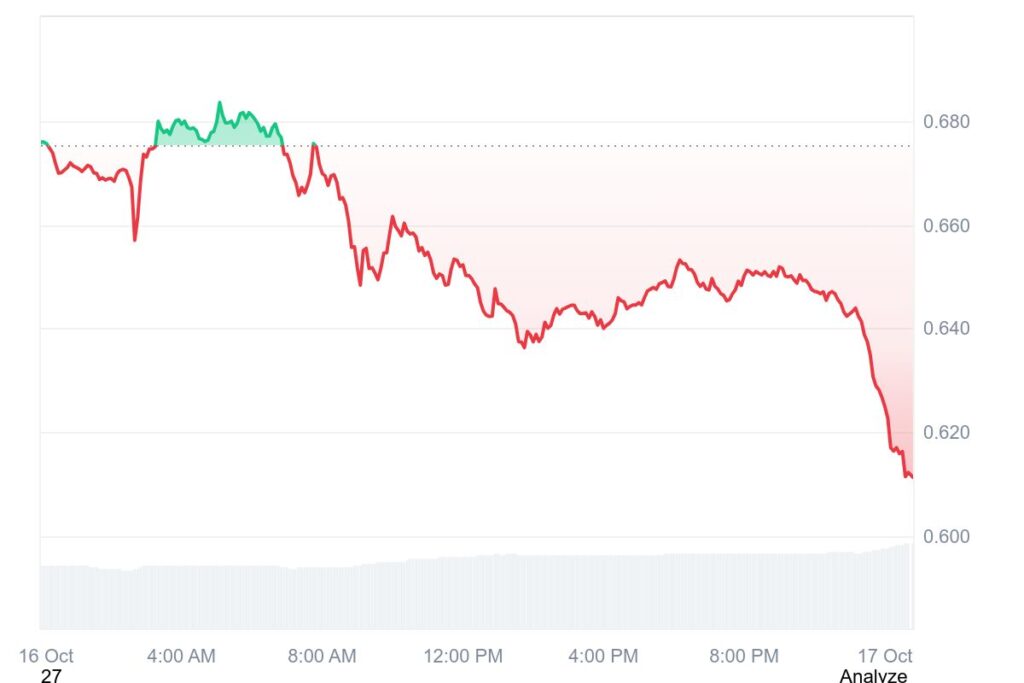Click the 16 Oct date label
This screenshot has height=683, width=1024.
(x=46, y=656)
